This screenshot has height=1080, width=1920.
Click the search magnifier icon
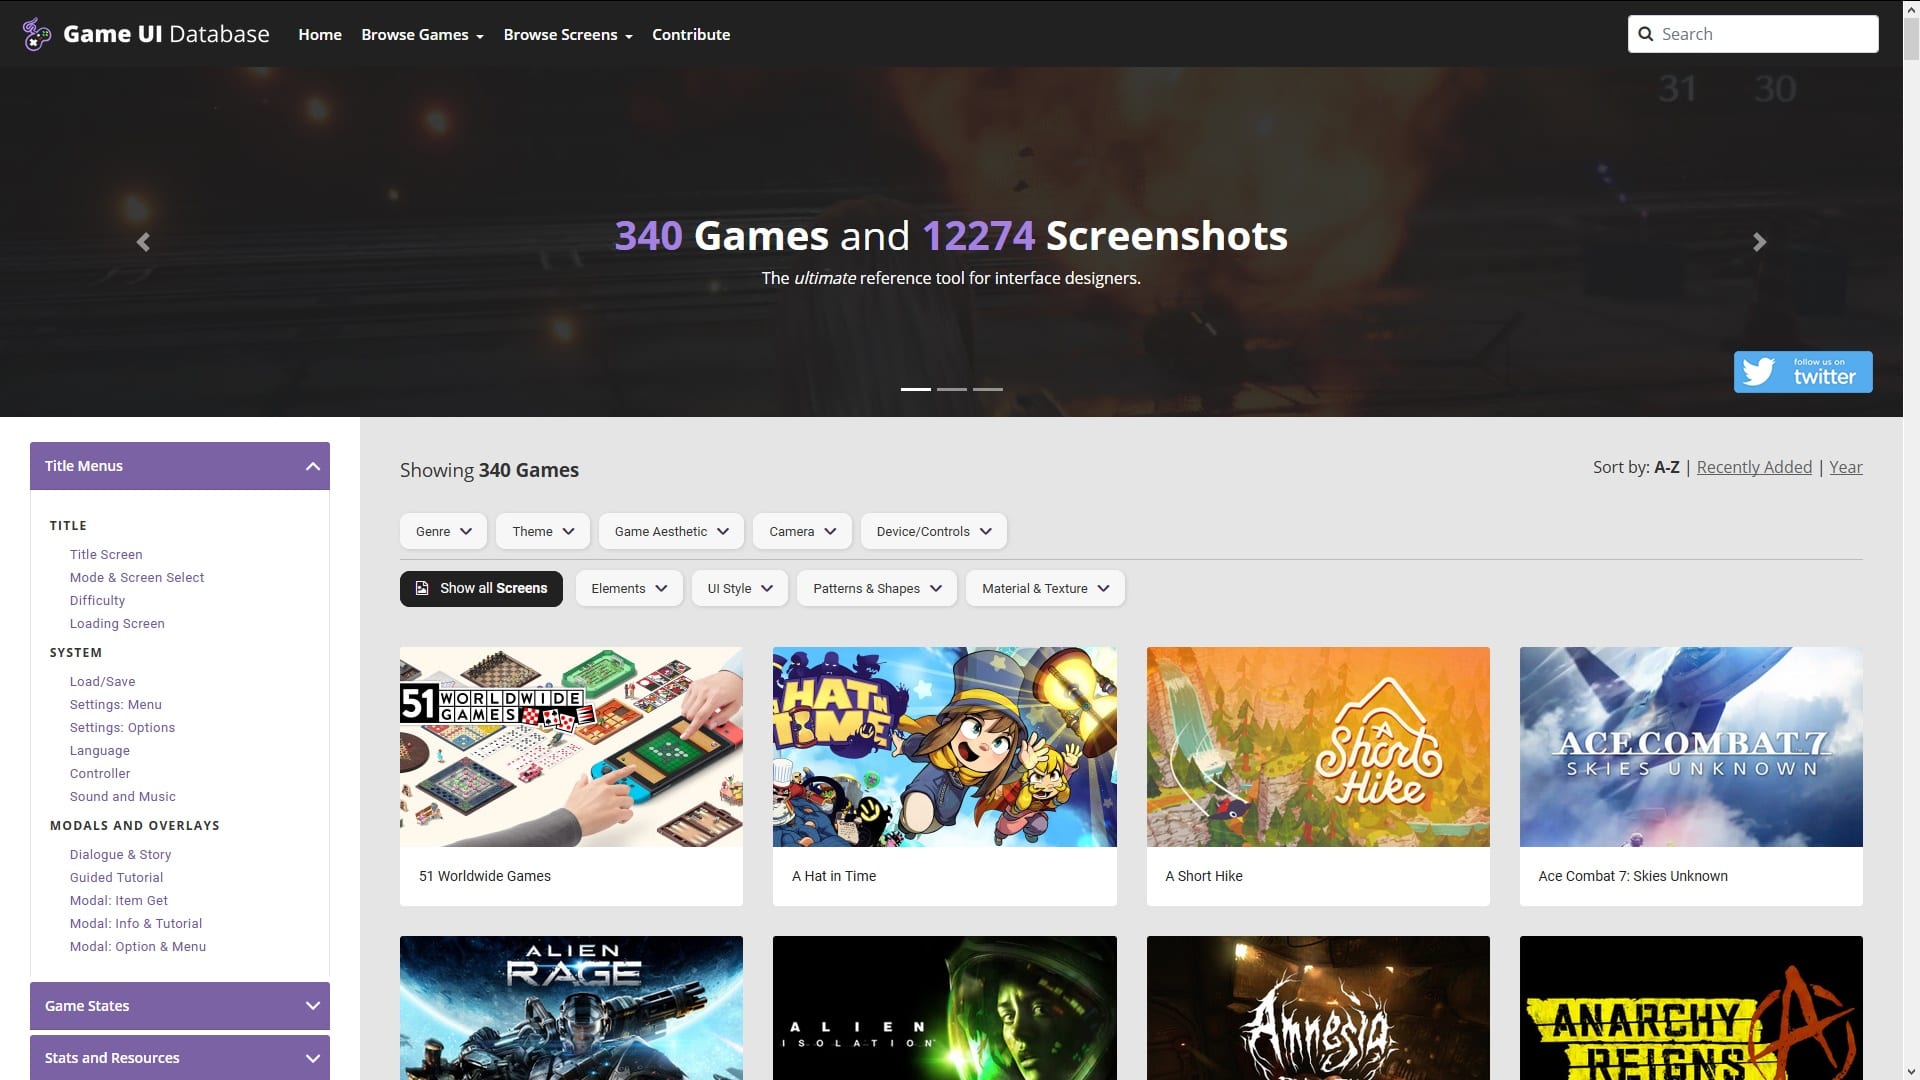(x=1645, y=34)
